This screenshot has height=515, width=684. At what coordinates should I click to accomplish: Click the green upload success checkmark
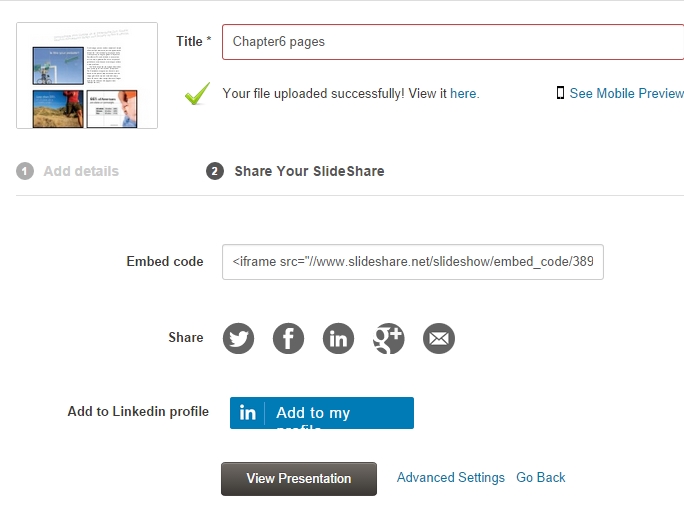197,94
